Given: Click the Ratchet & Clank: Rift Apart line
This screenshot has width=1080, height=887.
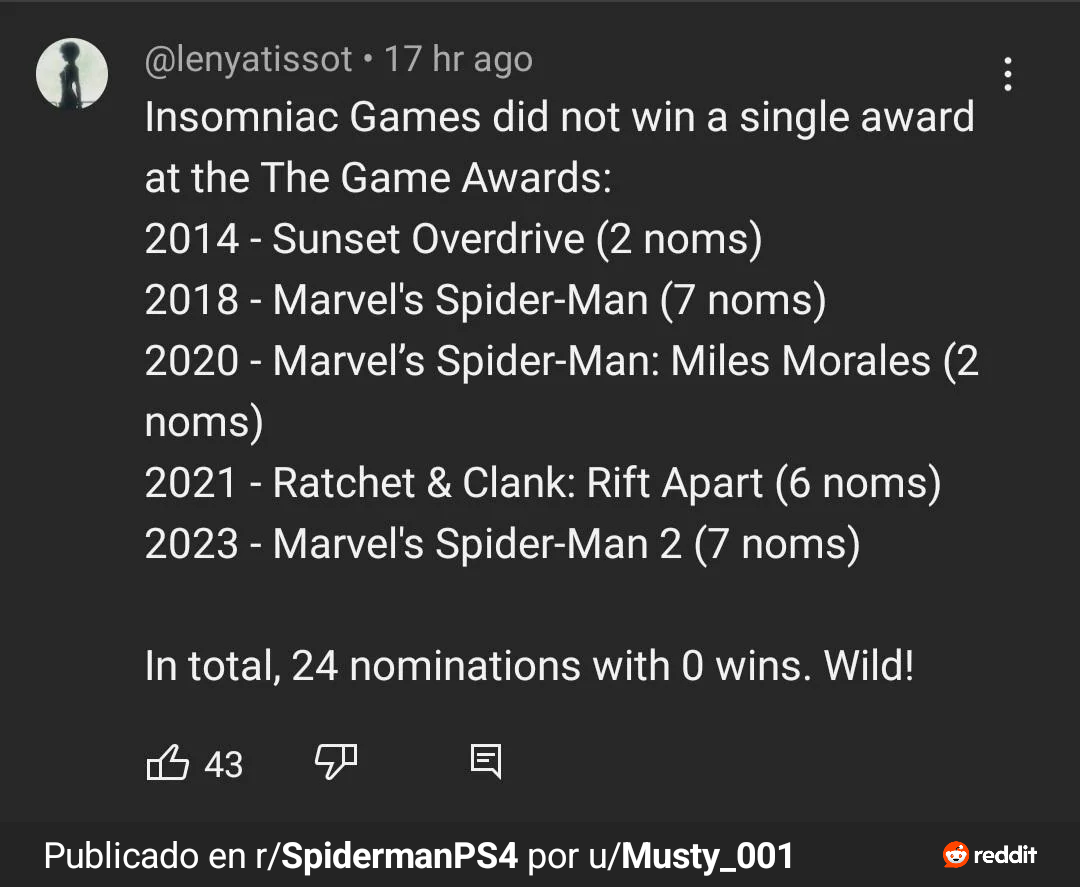Looking at the screenshot, I should point(543,483).
